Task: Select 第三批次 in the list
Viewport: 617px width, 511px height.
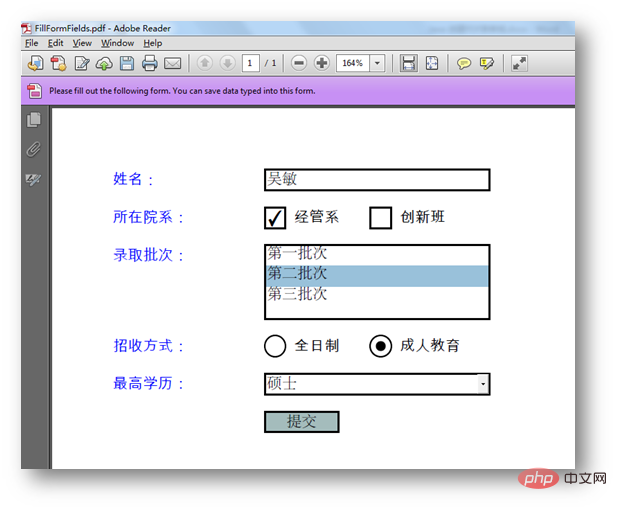Action: coord(377,294)
